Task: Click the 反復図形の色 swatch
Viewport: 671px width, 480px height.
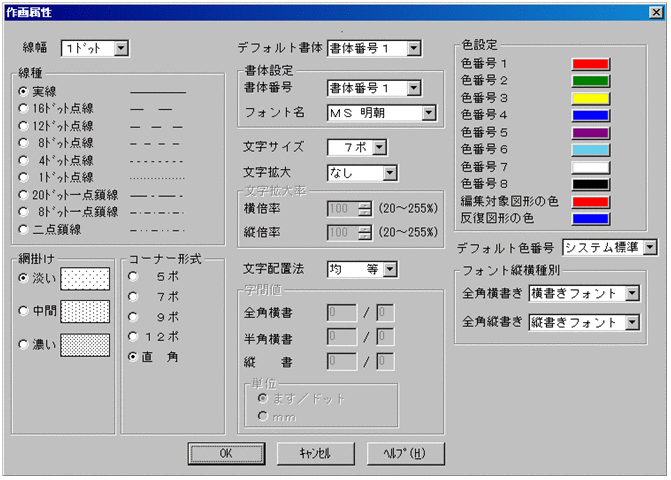Action: pyautogui.click(x=591, y=219)
